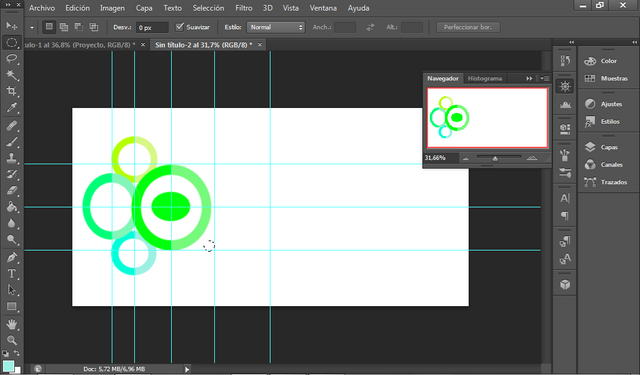This screenshot has height=375, width=640.
Task: Choose Intersect with selection mode
Action: (93, 27)
